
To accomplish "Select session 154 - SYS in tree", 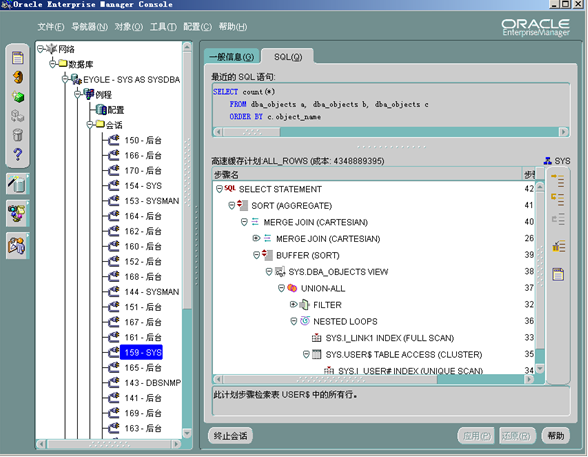I will (143, 186).
